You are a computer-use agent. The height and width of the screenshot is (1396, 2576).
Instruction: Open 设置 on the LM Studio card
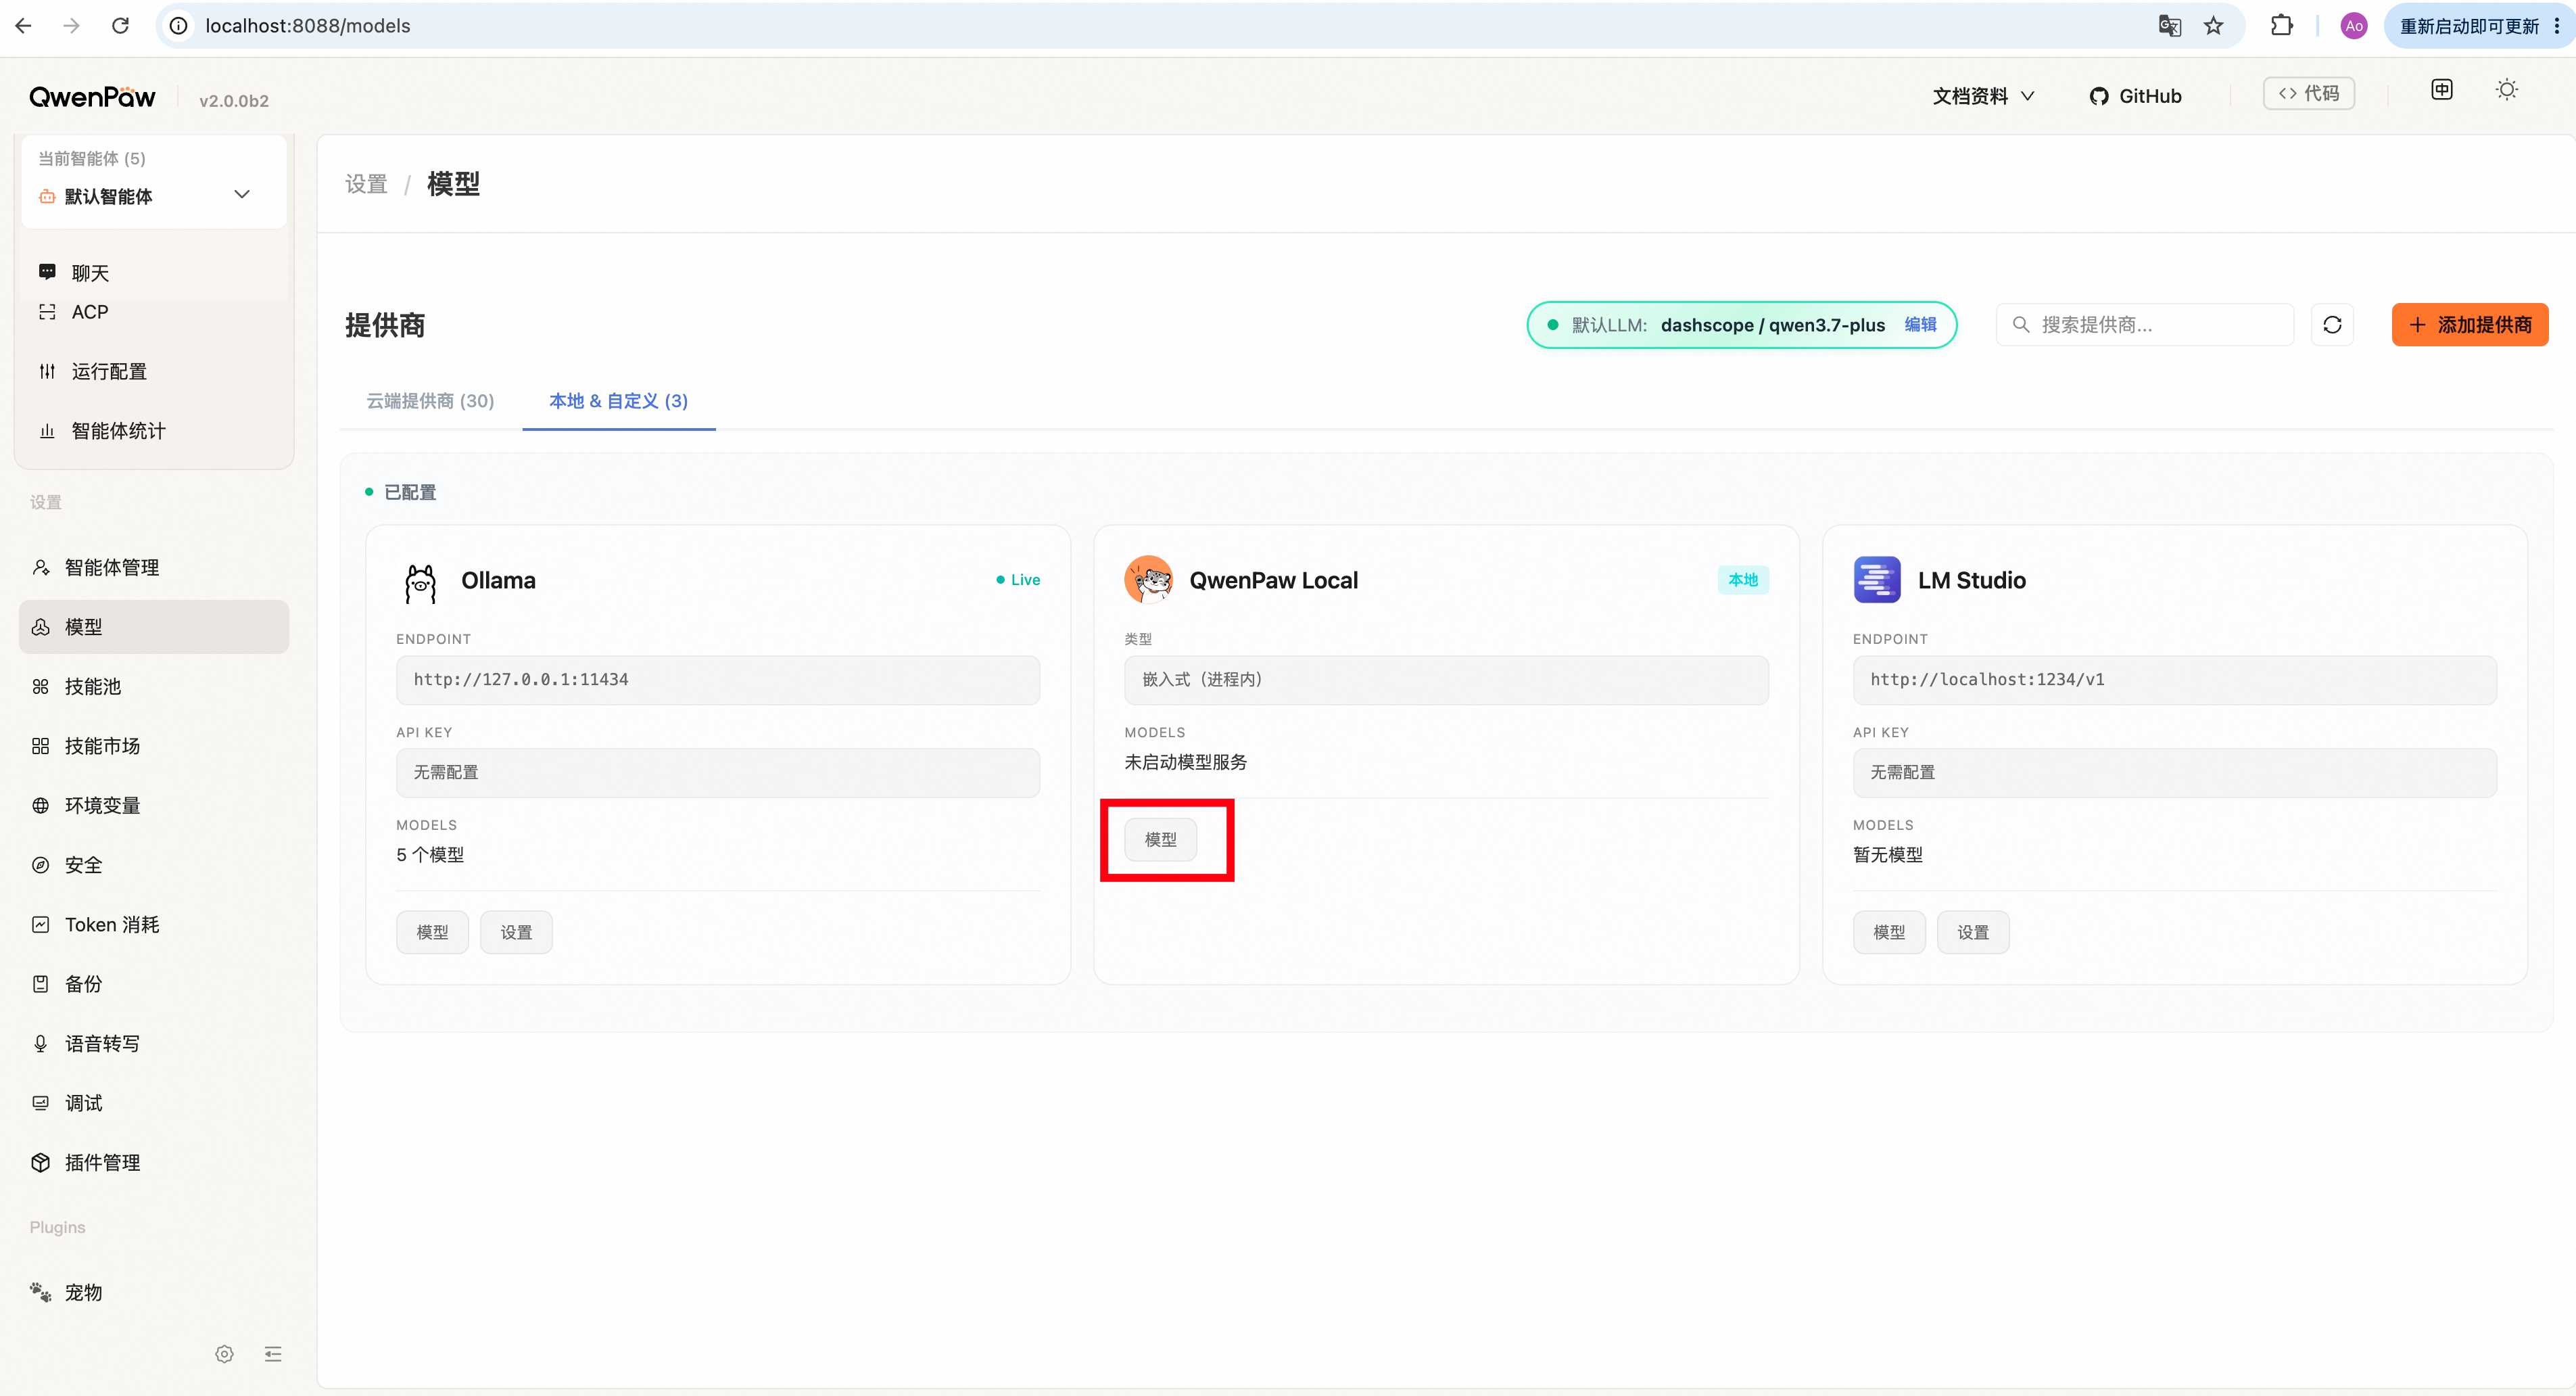tap(1973, 933)
